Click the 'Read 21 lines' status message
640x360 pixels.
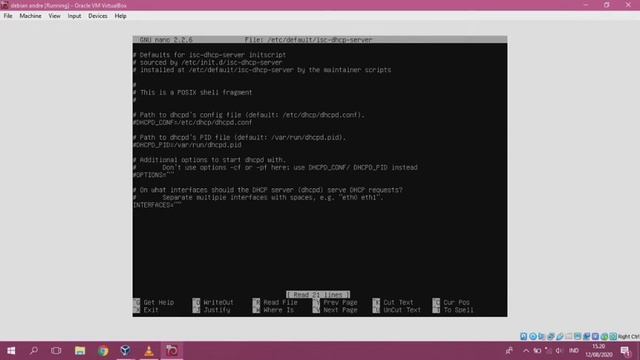pos(318,294)
